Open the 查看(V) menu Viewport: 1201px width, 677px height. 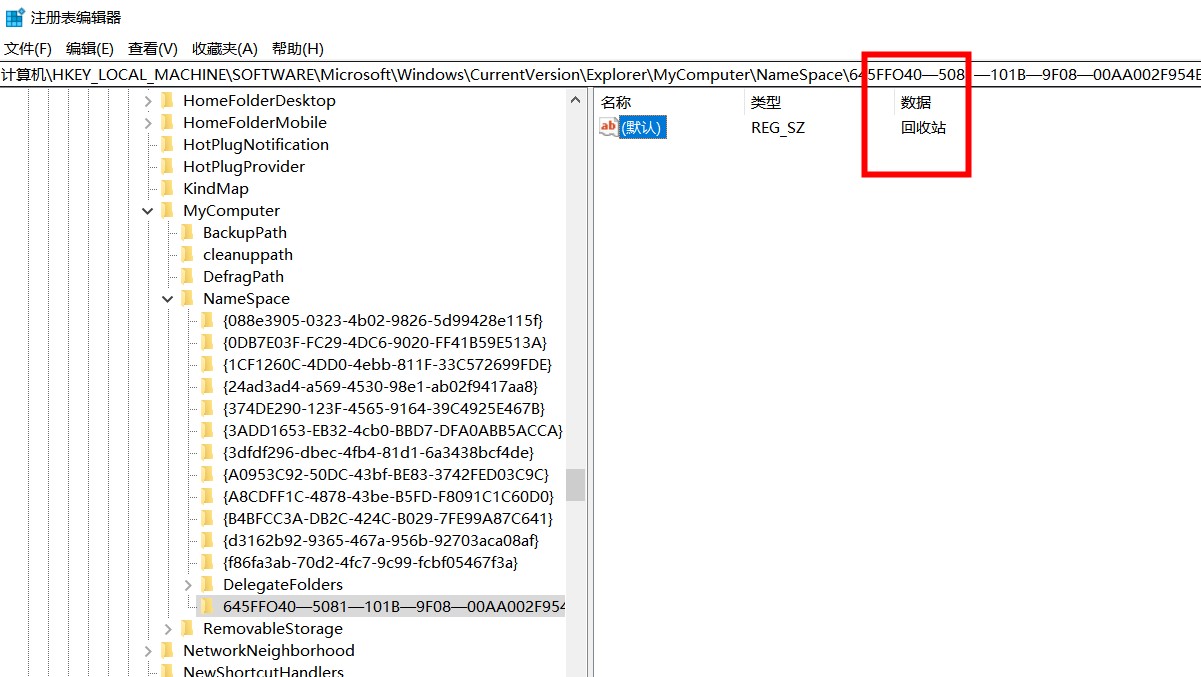(153, 48)
